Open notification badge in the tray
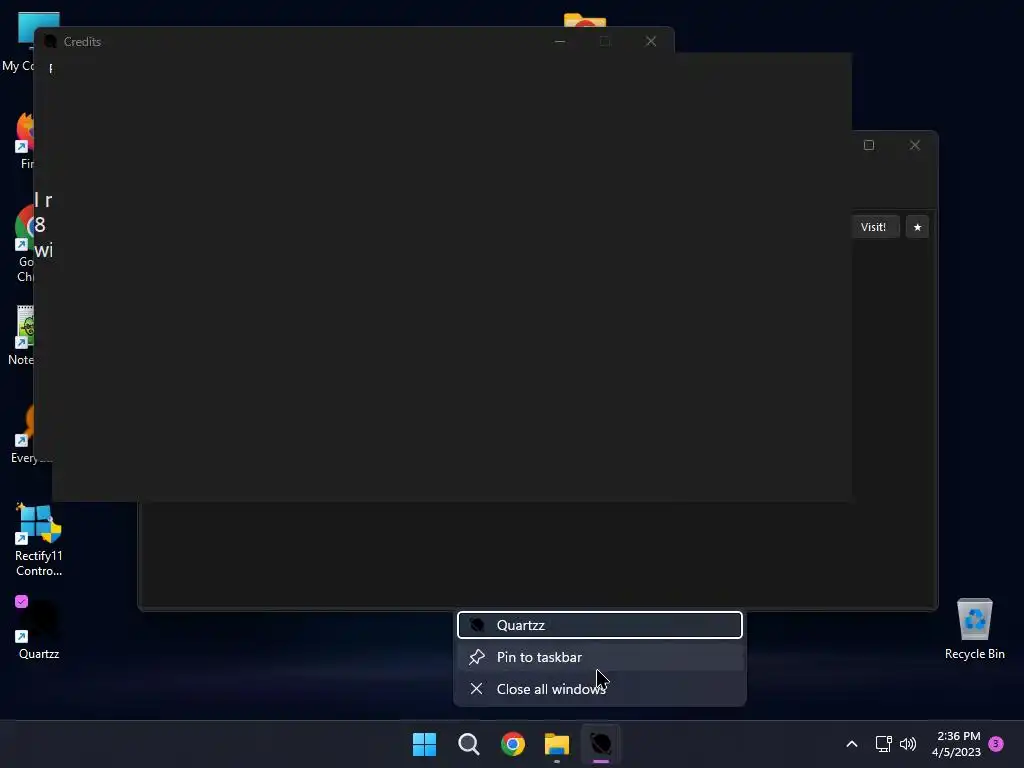The height and width of the screenshot is (768, 1024). [x=996, y=743]
